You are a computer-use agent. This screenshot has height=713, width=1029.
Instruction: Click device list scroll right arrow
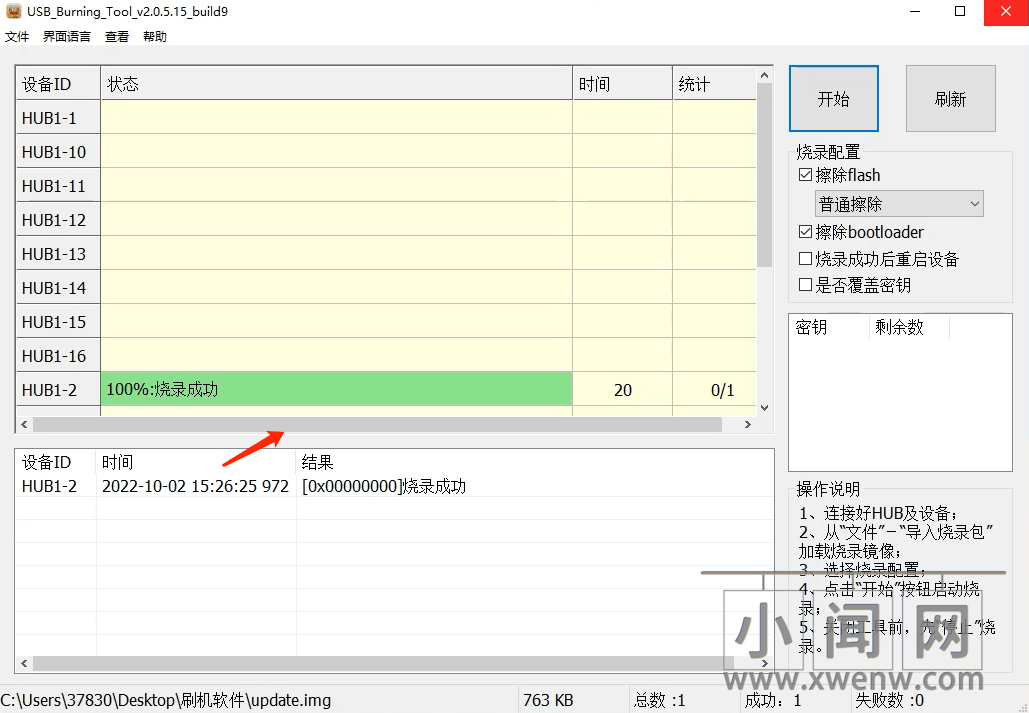747,425
